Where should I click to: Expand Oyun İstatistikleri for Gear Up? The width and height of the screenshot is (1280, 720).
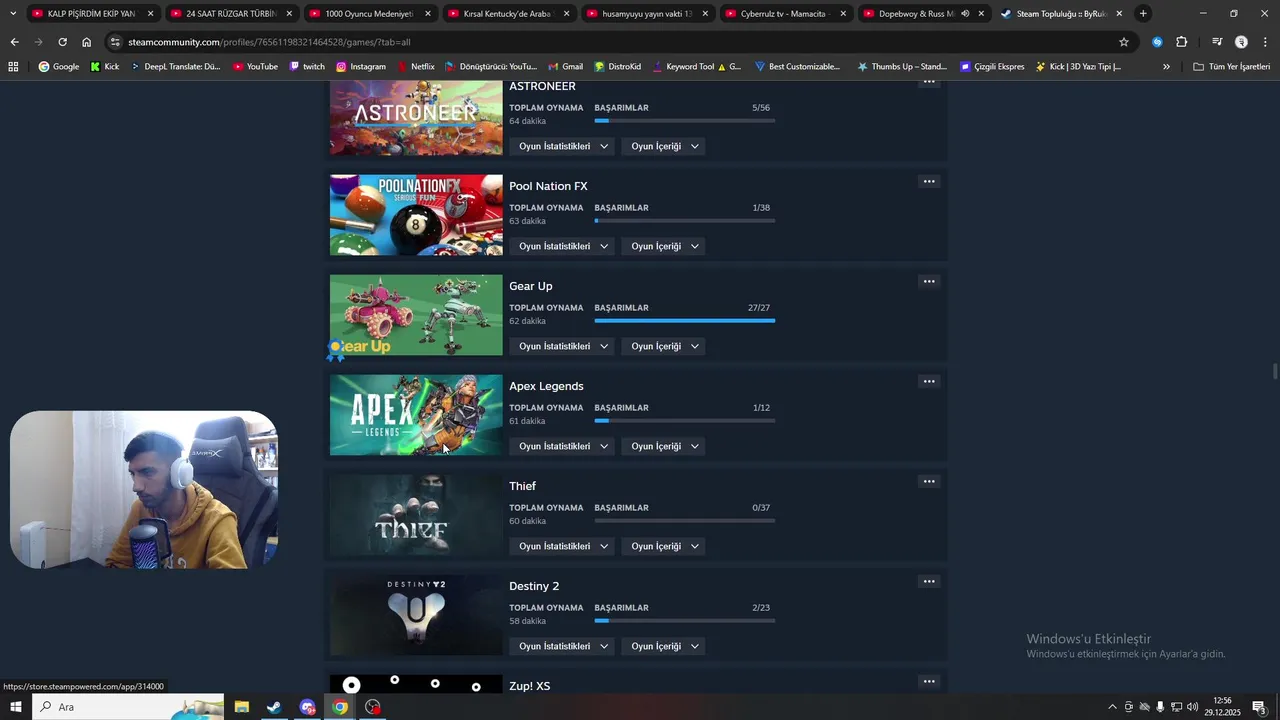point(563,346)
